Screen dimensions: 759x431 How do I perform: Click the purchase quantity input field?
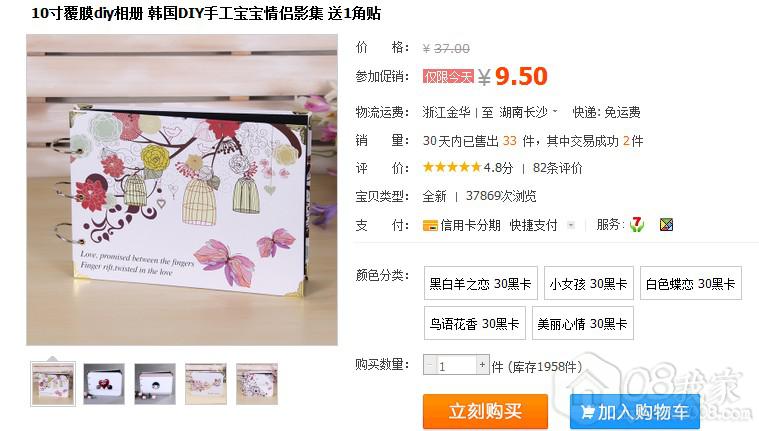pos(456,366)
